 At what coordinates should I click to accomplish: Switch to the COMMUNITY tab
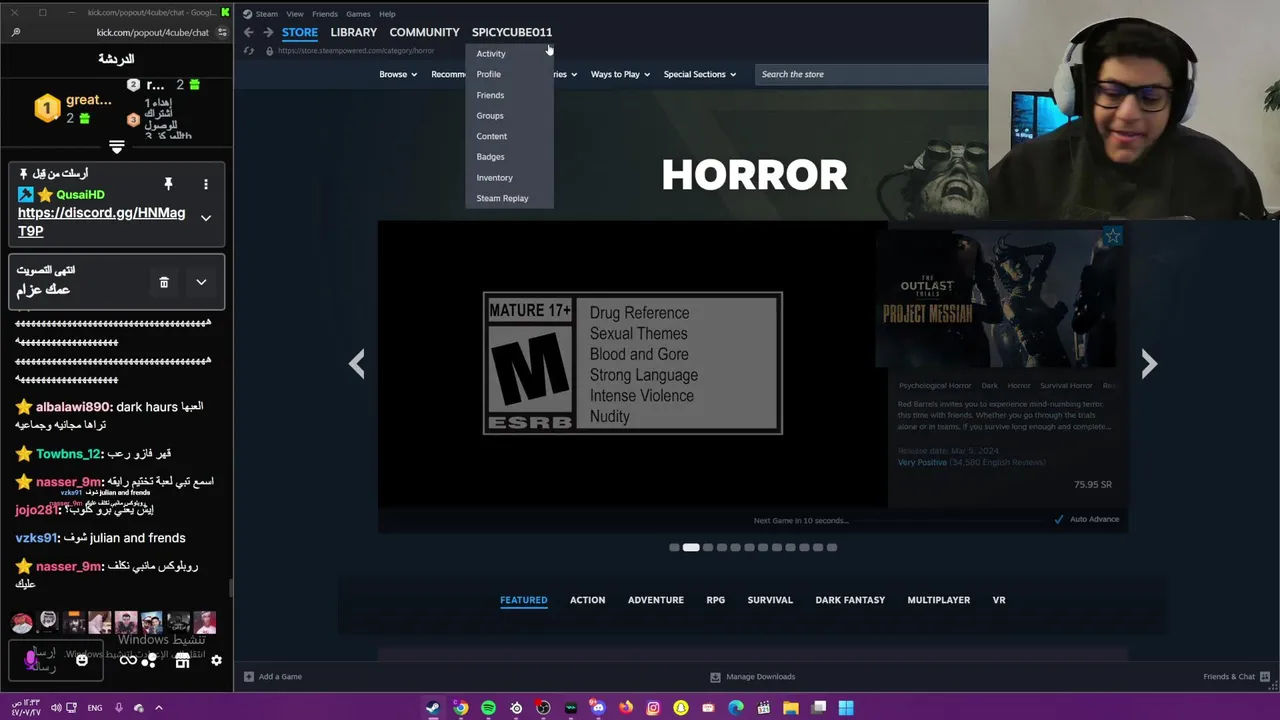coord(424,32)
